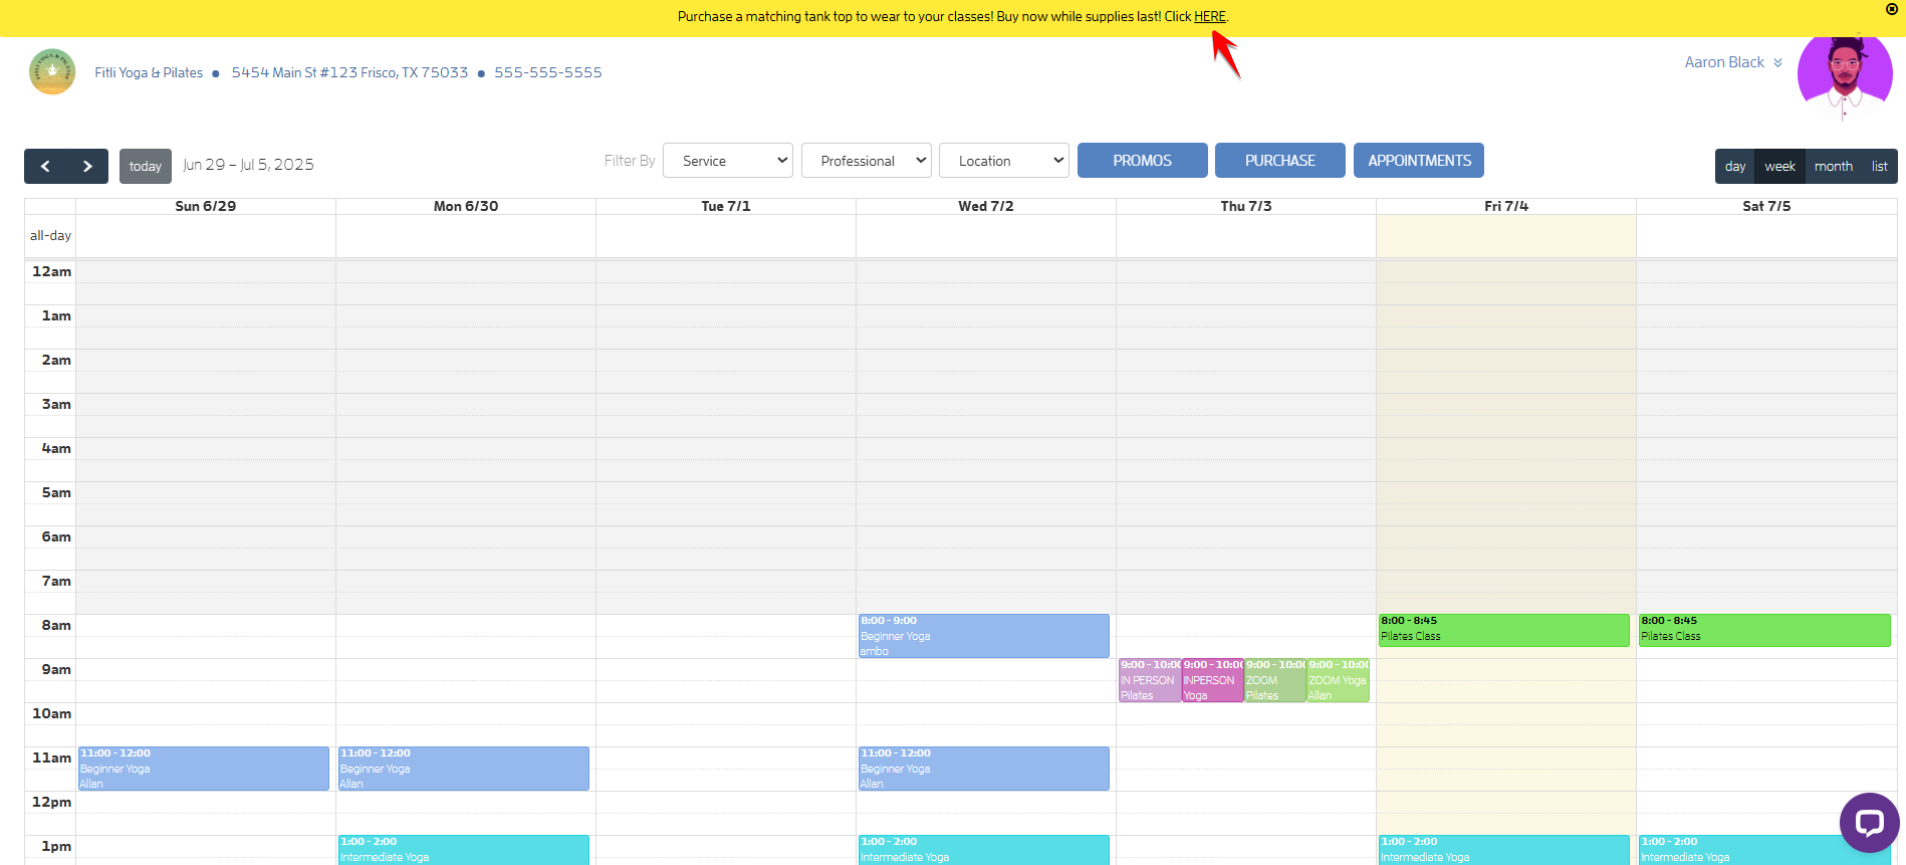This screenshot has width=1906, height=865.
Task: Open the Professional filter dropdown
Action: click(866, 161)
